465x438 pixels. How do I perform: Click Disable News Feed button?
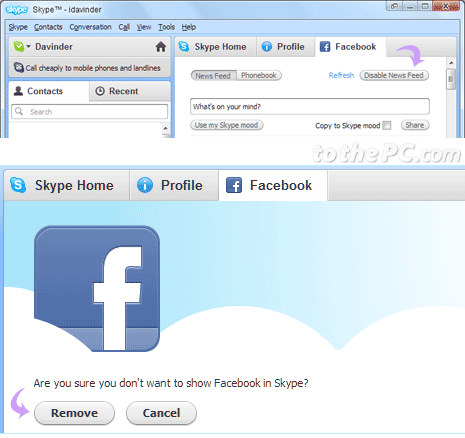click(x=394, y=75)
